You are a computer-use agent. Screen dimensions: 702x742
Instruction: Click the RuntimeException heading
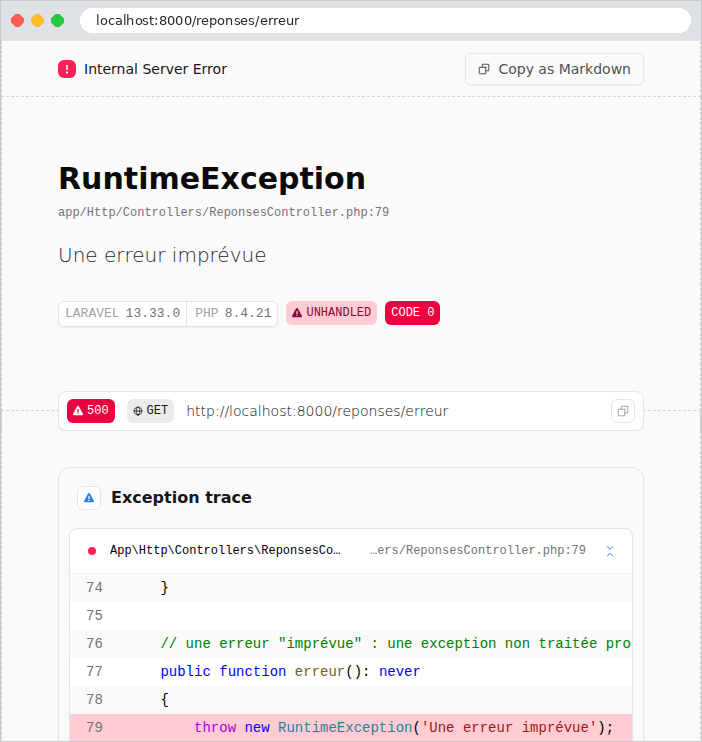point(212,179)
